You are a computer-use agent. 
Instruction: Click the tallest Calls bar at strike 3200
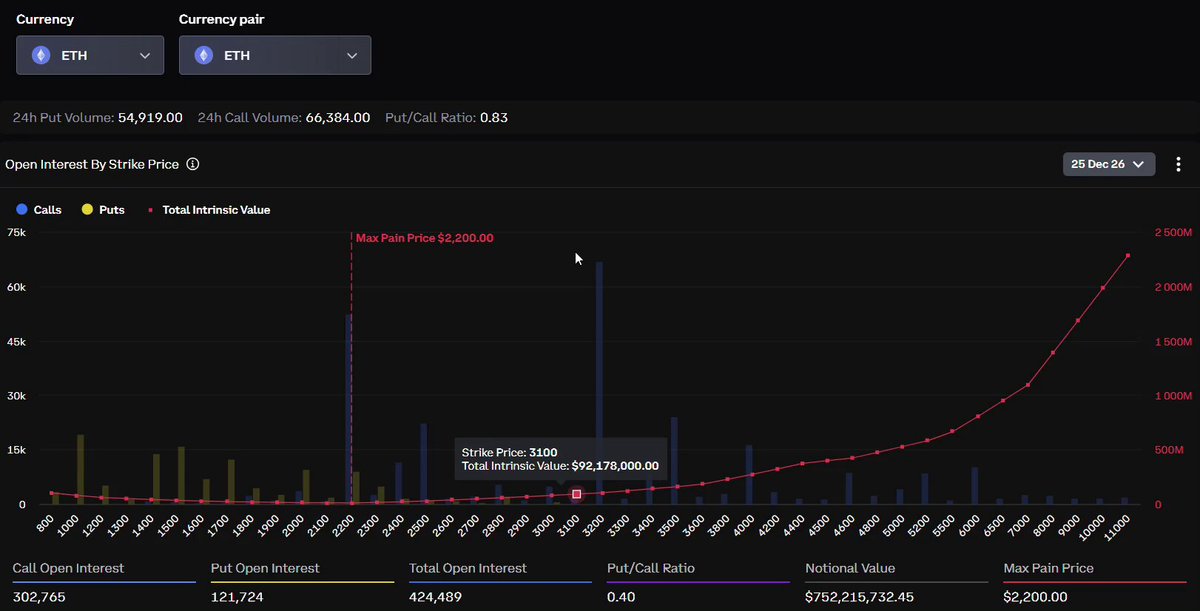[599, 383]
